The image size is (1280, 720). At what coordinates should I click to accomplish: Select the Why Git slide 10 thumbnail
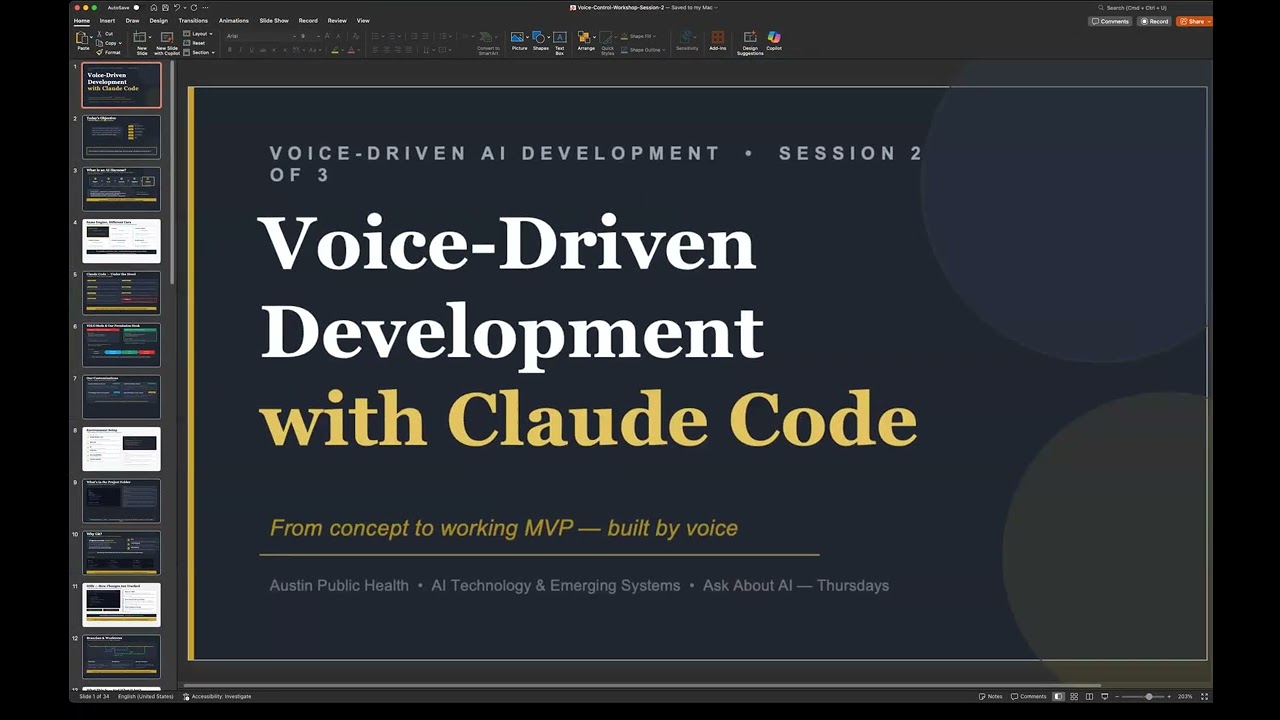tap(121, 553)
